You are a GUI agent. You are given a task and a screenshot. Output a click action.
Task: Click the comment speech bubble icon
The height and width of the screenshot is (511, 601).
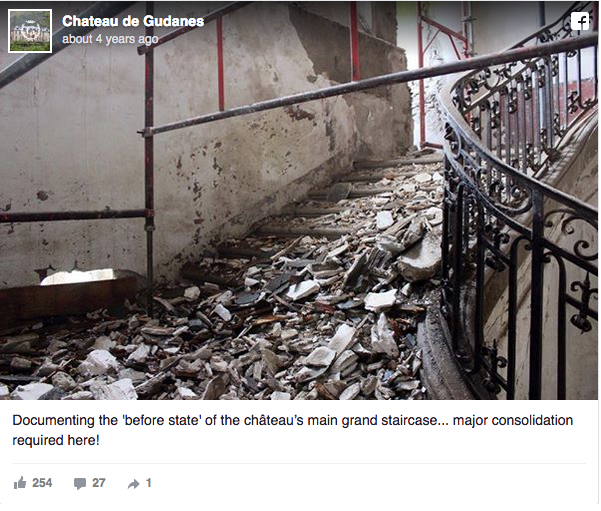click(80, 483)
